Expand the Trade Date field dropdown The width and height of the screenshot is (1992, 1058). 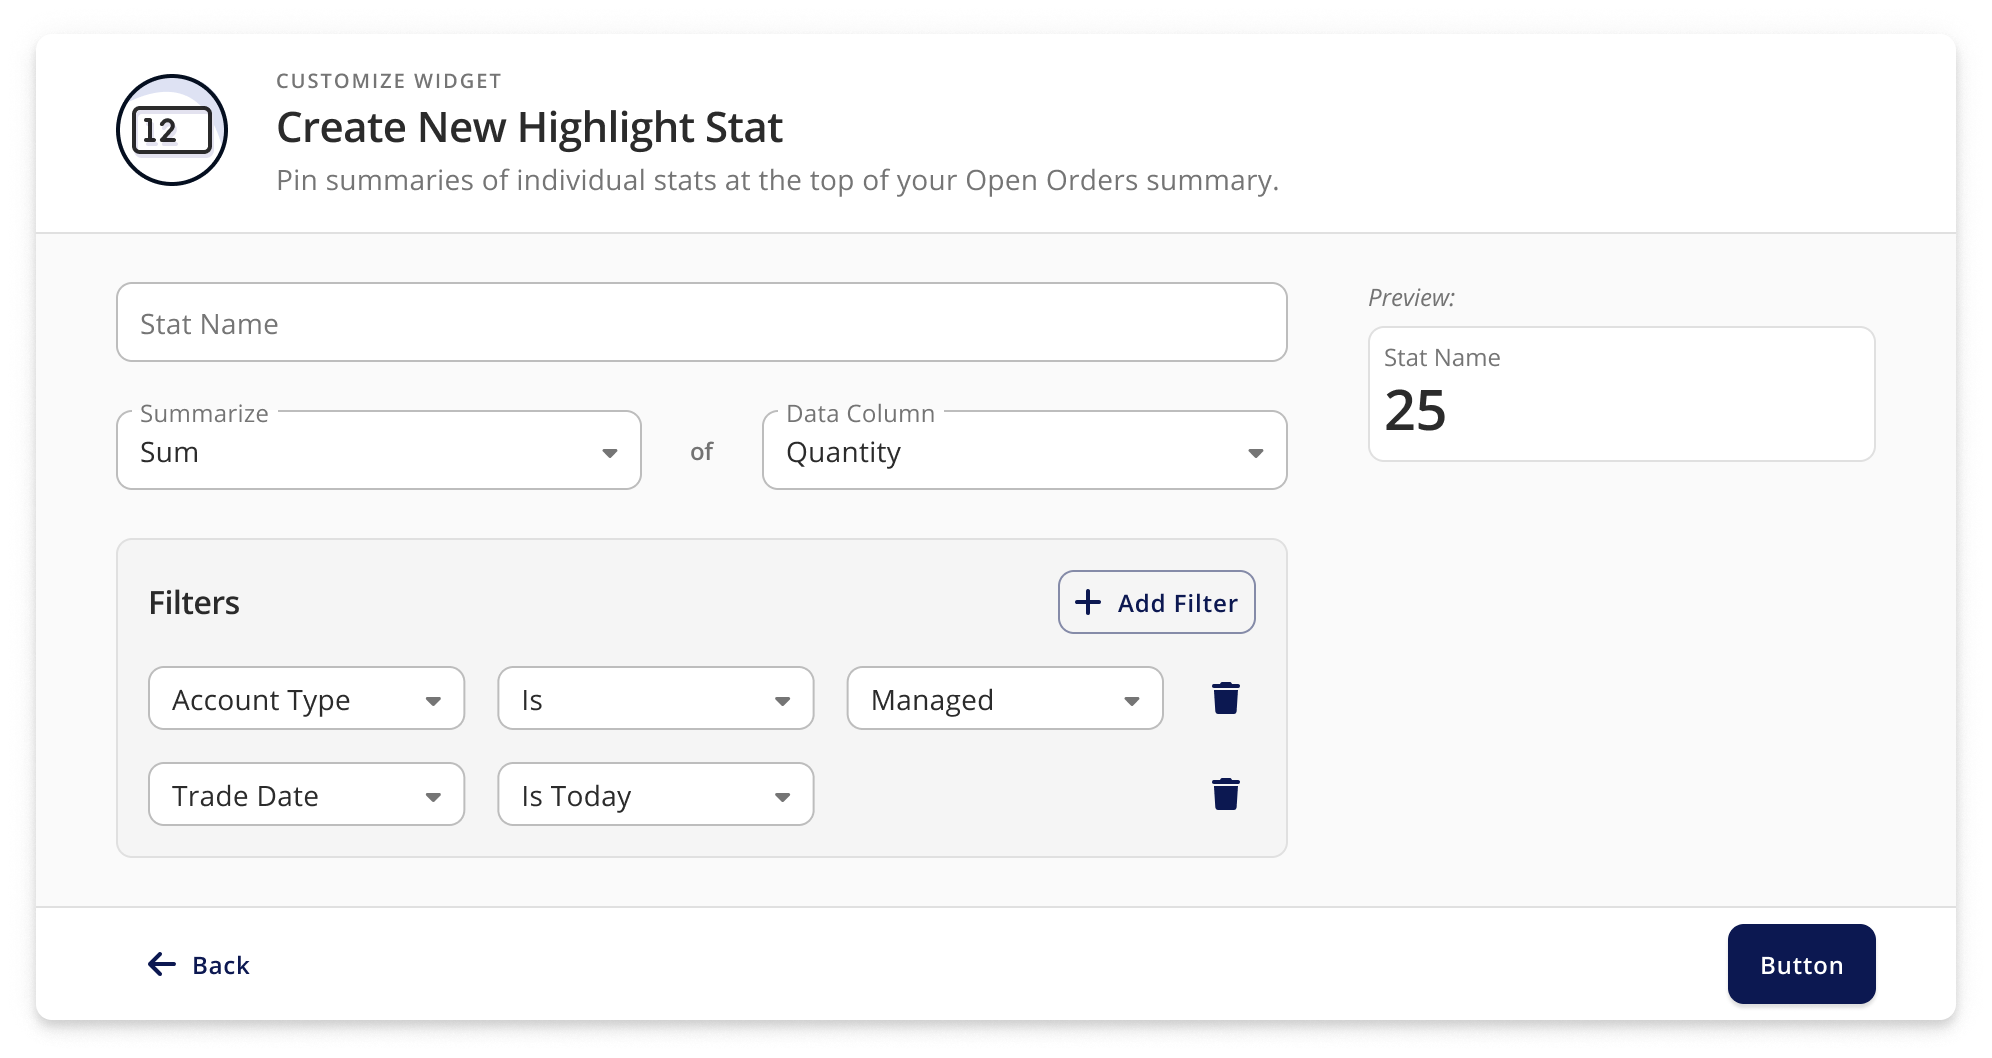coord(306,795)
